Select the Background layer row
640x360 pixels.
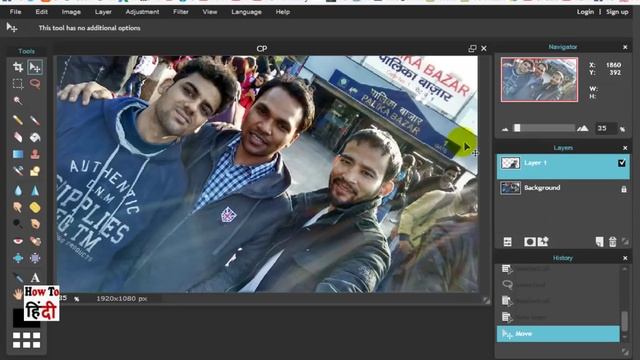tap(563, 188)
